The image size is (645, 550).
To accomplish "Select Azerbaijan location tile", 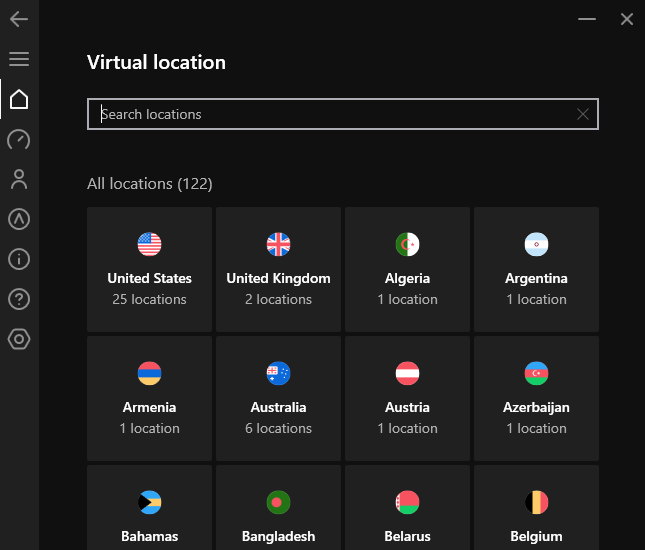I will coord(536,399).
